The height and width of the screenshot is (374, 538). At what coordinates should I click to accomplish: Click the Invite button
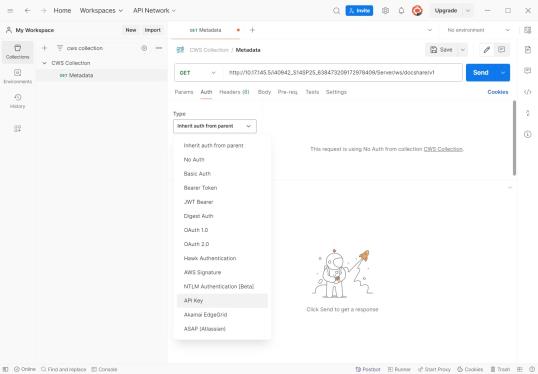pos(359,11)
